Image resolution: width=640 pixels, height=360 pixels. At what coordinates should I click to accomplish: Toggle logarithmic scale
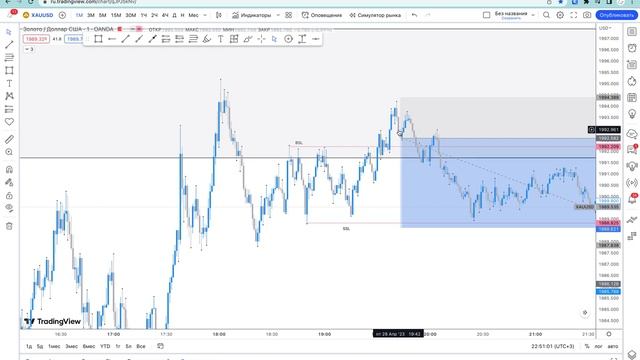[598, 346]
